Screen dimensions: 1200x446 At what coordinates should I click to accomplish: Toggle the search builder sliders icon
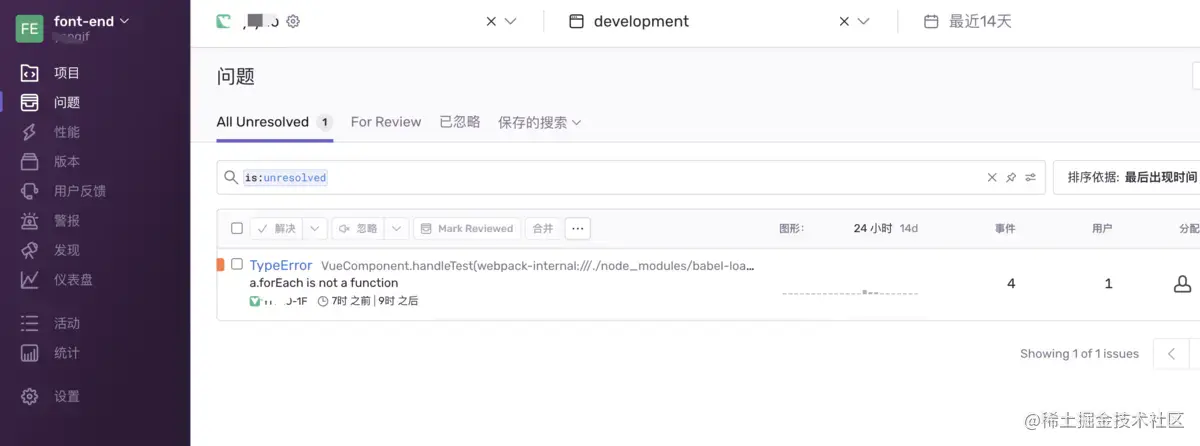[x=1030, y=177]
